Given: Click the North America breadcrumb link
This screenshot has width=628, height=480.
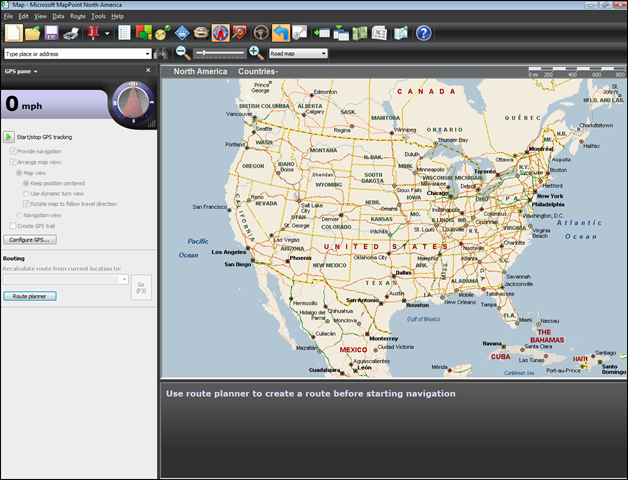Looking at the screenshot, I should [200, 71].
